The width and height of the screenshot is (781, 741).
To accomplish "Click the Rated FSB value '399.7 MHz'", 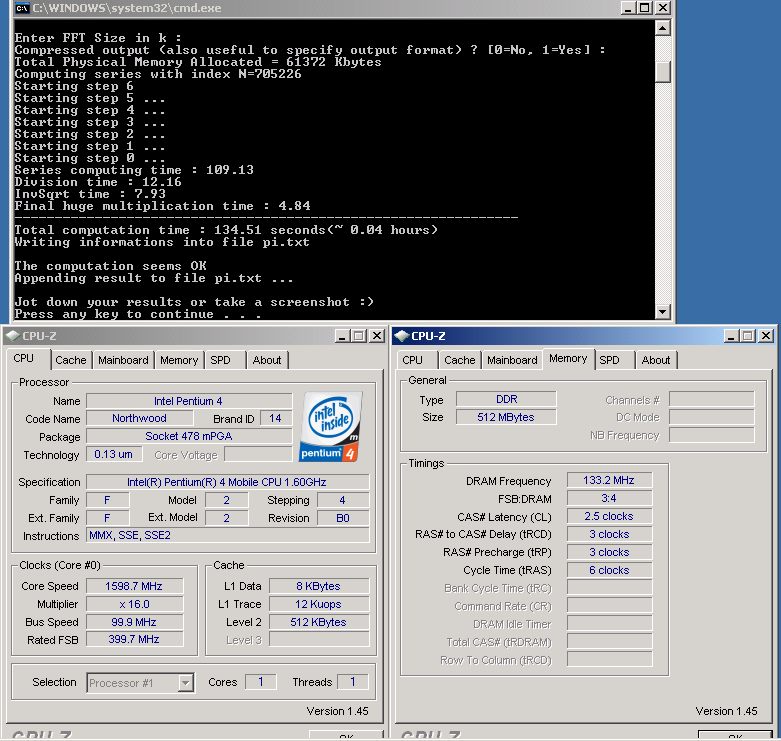I will tap(134, 639).
